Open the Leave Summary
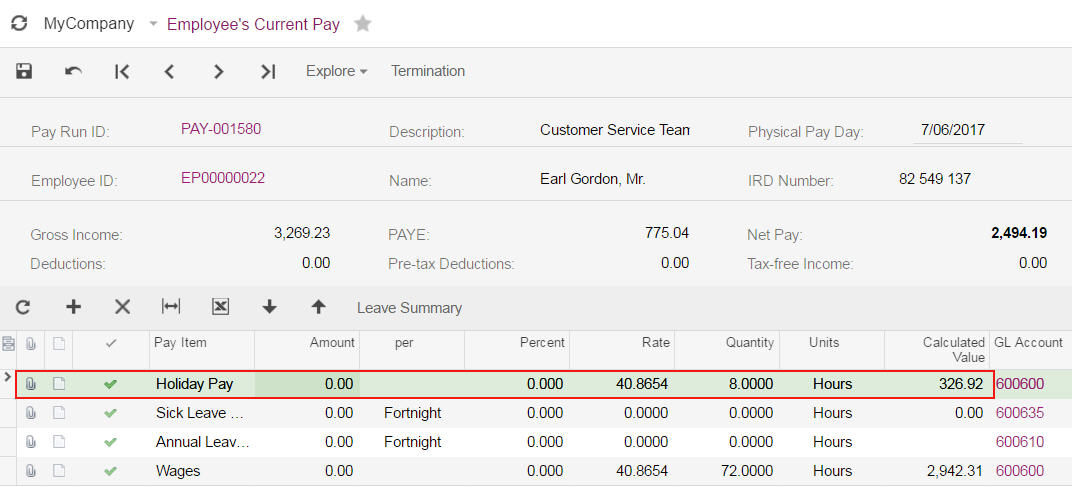The width and height of the screenshot is (1072, 487). pos(410,308)
